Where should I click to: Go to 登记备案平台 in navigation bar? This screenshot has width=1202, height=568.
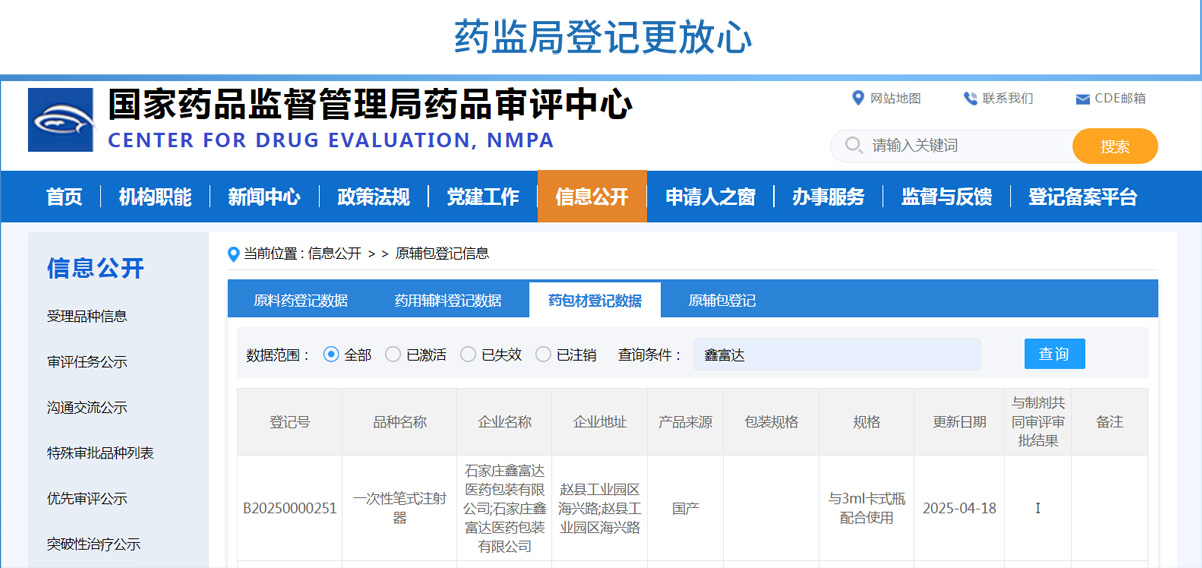pos(1082,197)
